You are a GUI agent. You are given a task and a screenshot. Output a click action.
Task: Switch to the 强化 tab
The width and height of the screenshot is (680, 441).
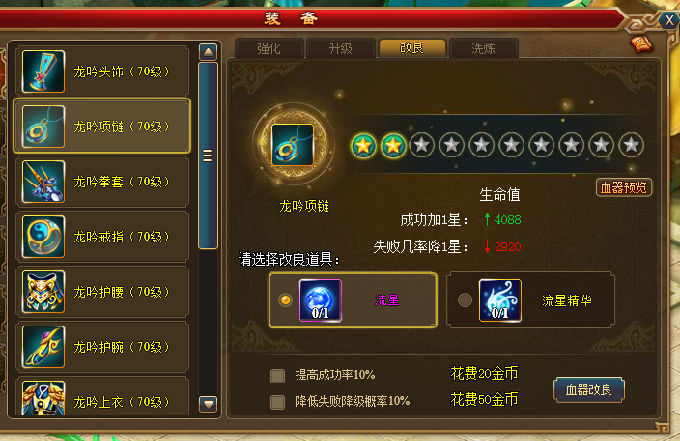click(269, 49)
